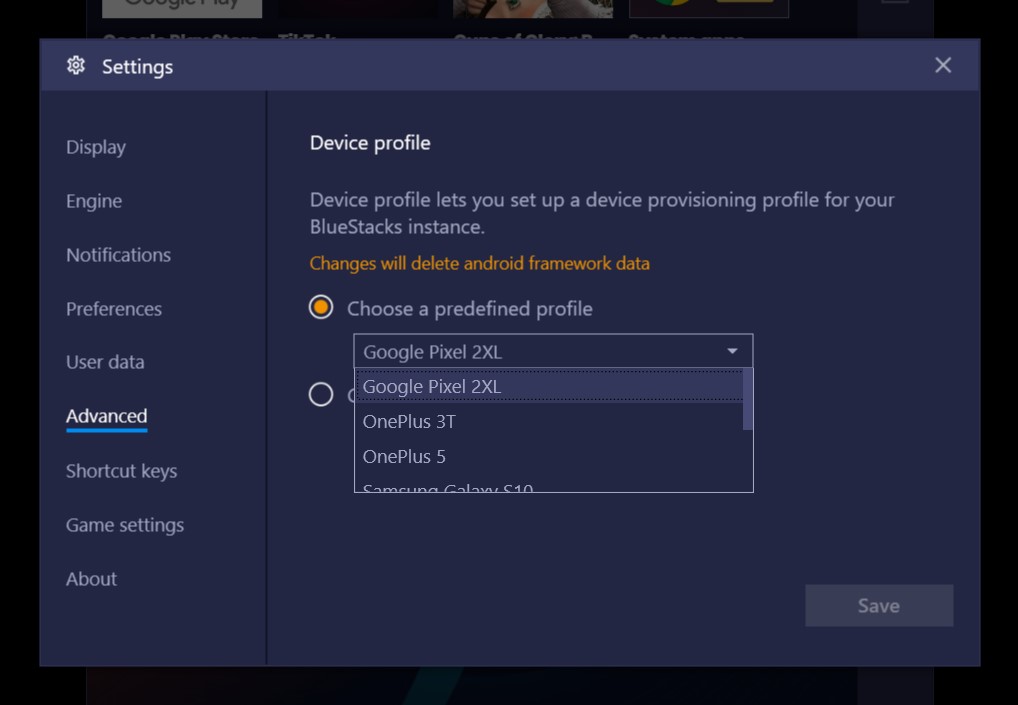
Task: Open the Preferences section
Action: pos(114,309)
